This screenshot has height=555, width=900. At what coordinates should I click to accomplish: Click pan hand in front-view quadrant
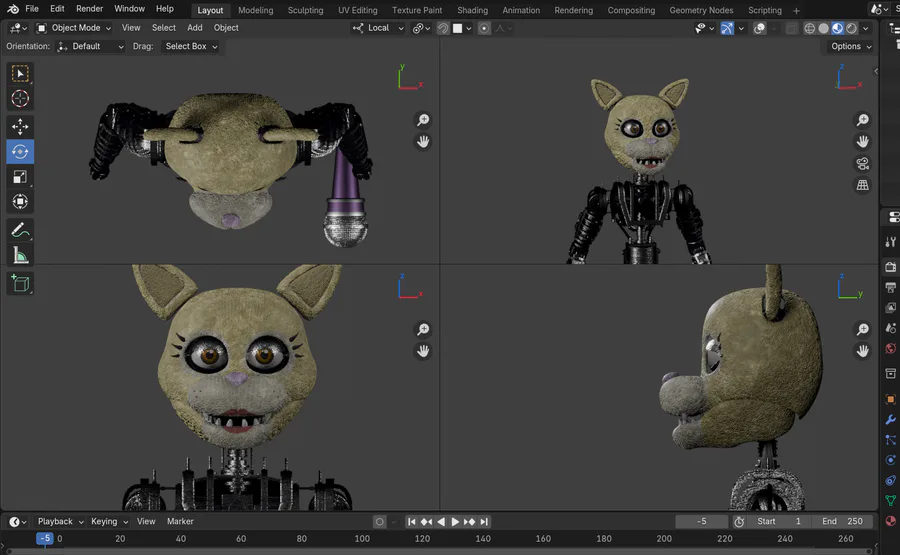coord(423,351)
